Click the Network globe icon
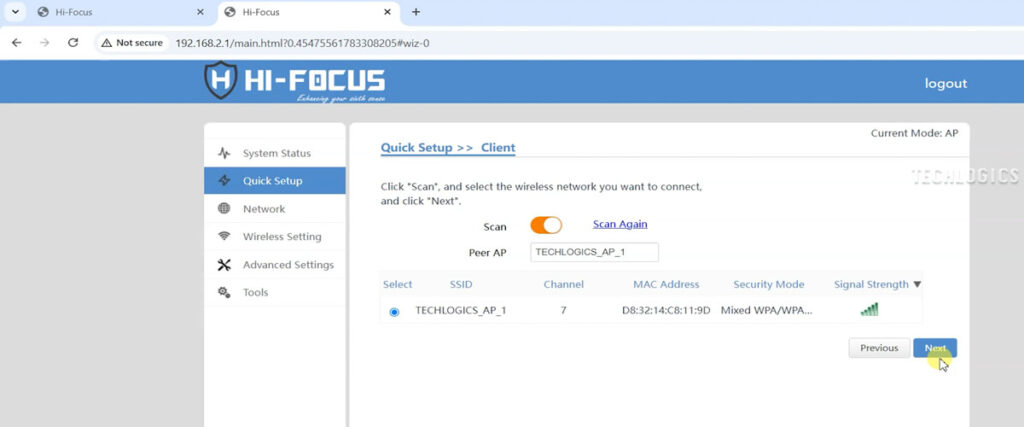 pos(224,209)
